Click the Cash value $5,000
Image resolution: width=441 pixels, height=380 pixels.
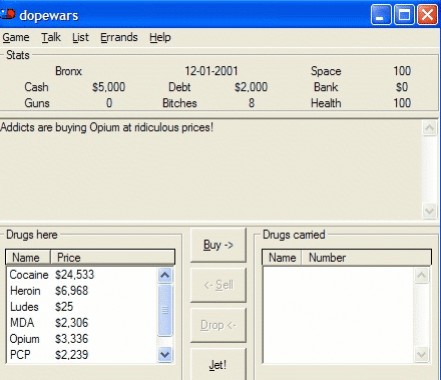click(x=109, y=87)
